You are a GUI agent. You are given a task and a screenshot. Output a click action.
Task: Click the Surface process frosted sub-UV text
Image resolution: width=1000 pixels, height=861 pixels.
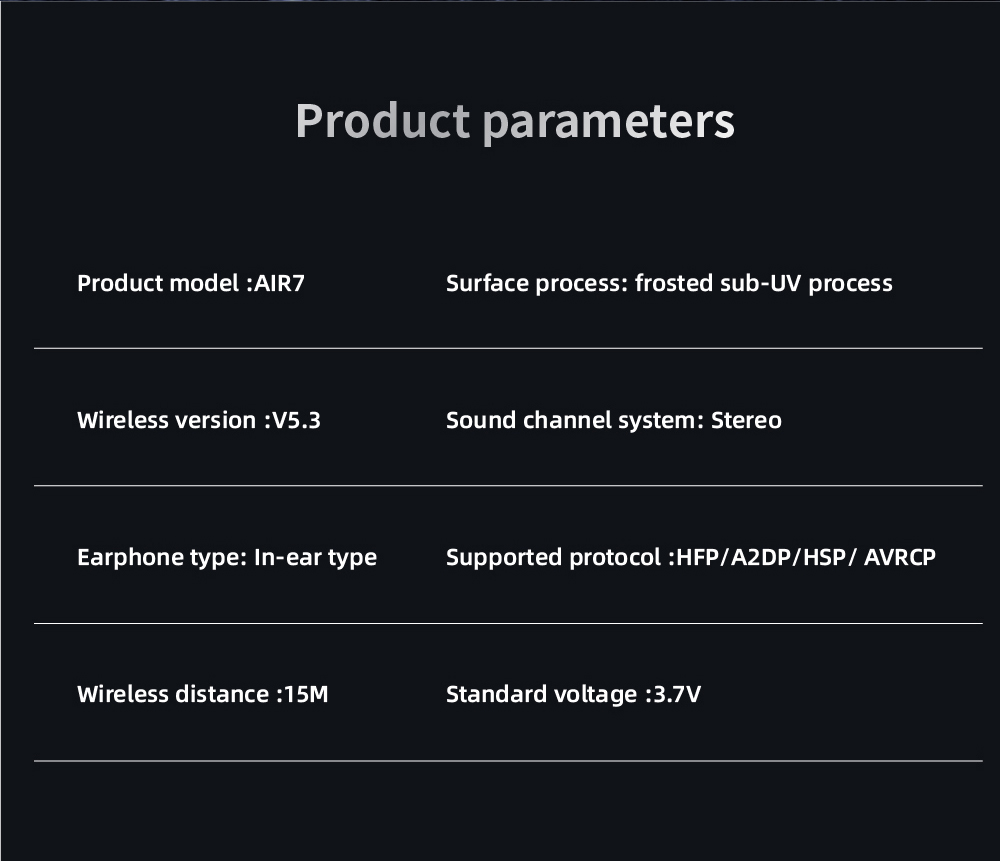669,284
